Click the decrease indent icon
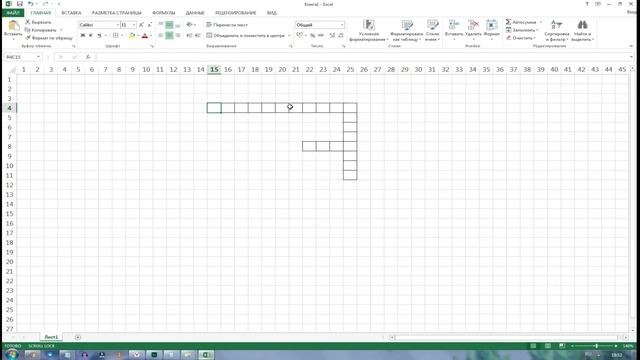The width and height of the screenshot is (640, 360). pos(189,36)
